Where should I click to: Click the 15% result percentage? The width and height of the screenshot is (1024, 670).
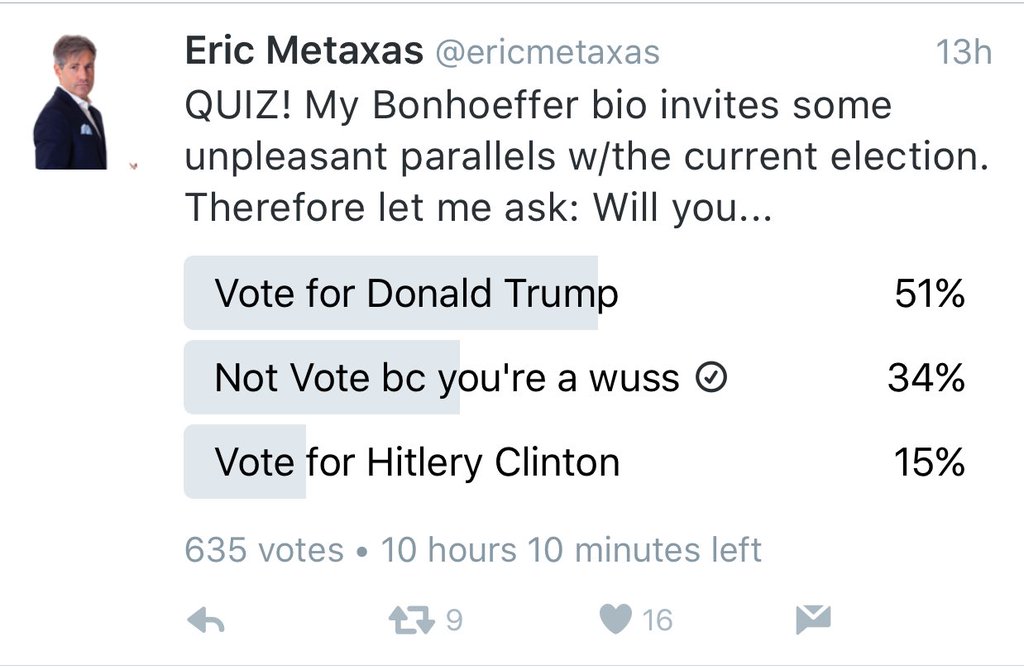pos(929,462)
